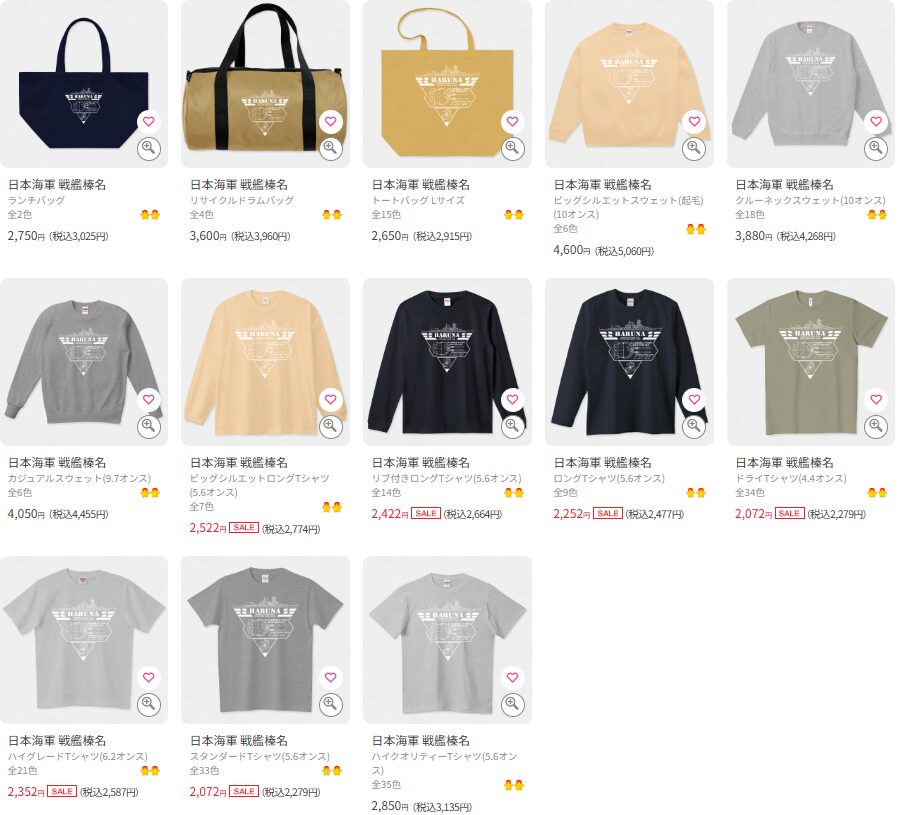Image resolution: width=912 pixels, height=815 pixels.
Task: Click SALE badge on ドライTシャツ
Action: (x=789, y=514)
